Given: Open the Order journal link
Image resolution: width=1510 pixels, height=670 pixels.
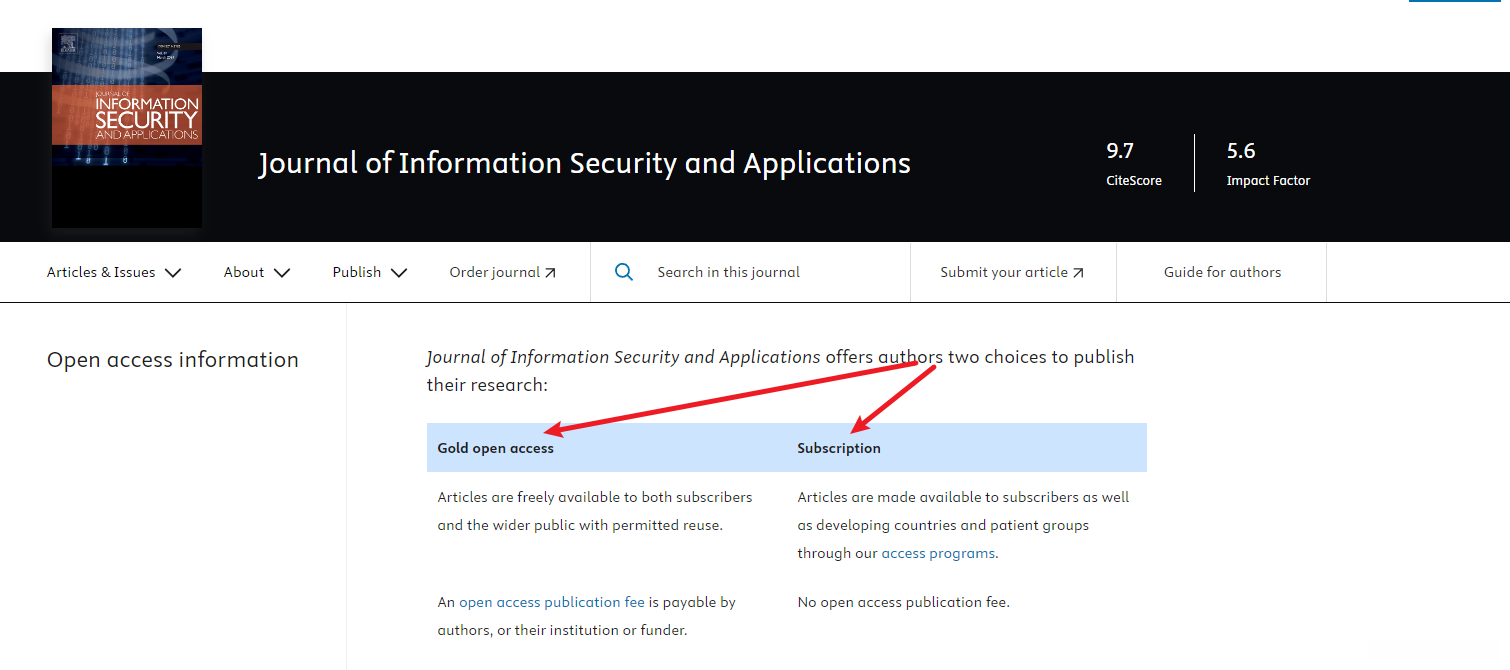Looking at the screenshot, I should [495, 272].
